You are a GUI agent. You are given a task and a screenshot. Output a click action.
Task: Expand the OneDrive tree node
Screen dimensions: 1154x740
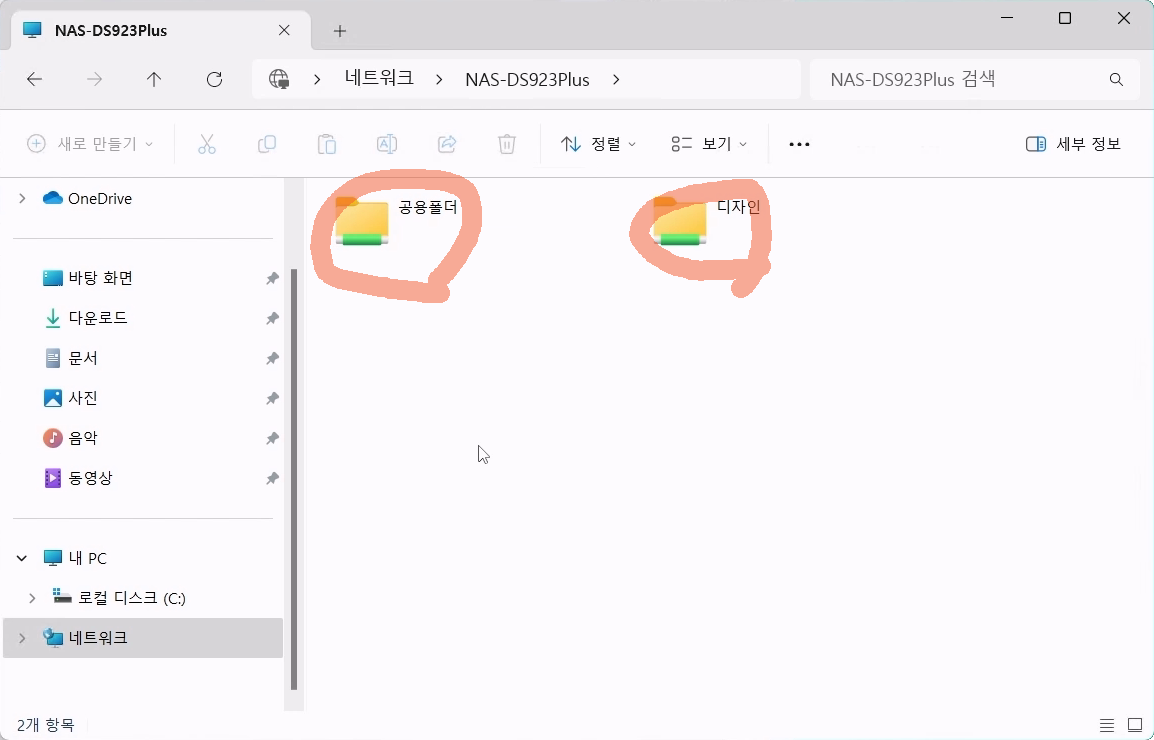coord(22,199)
